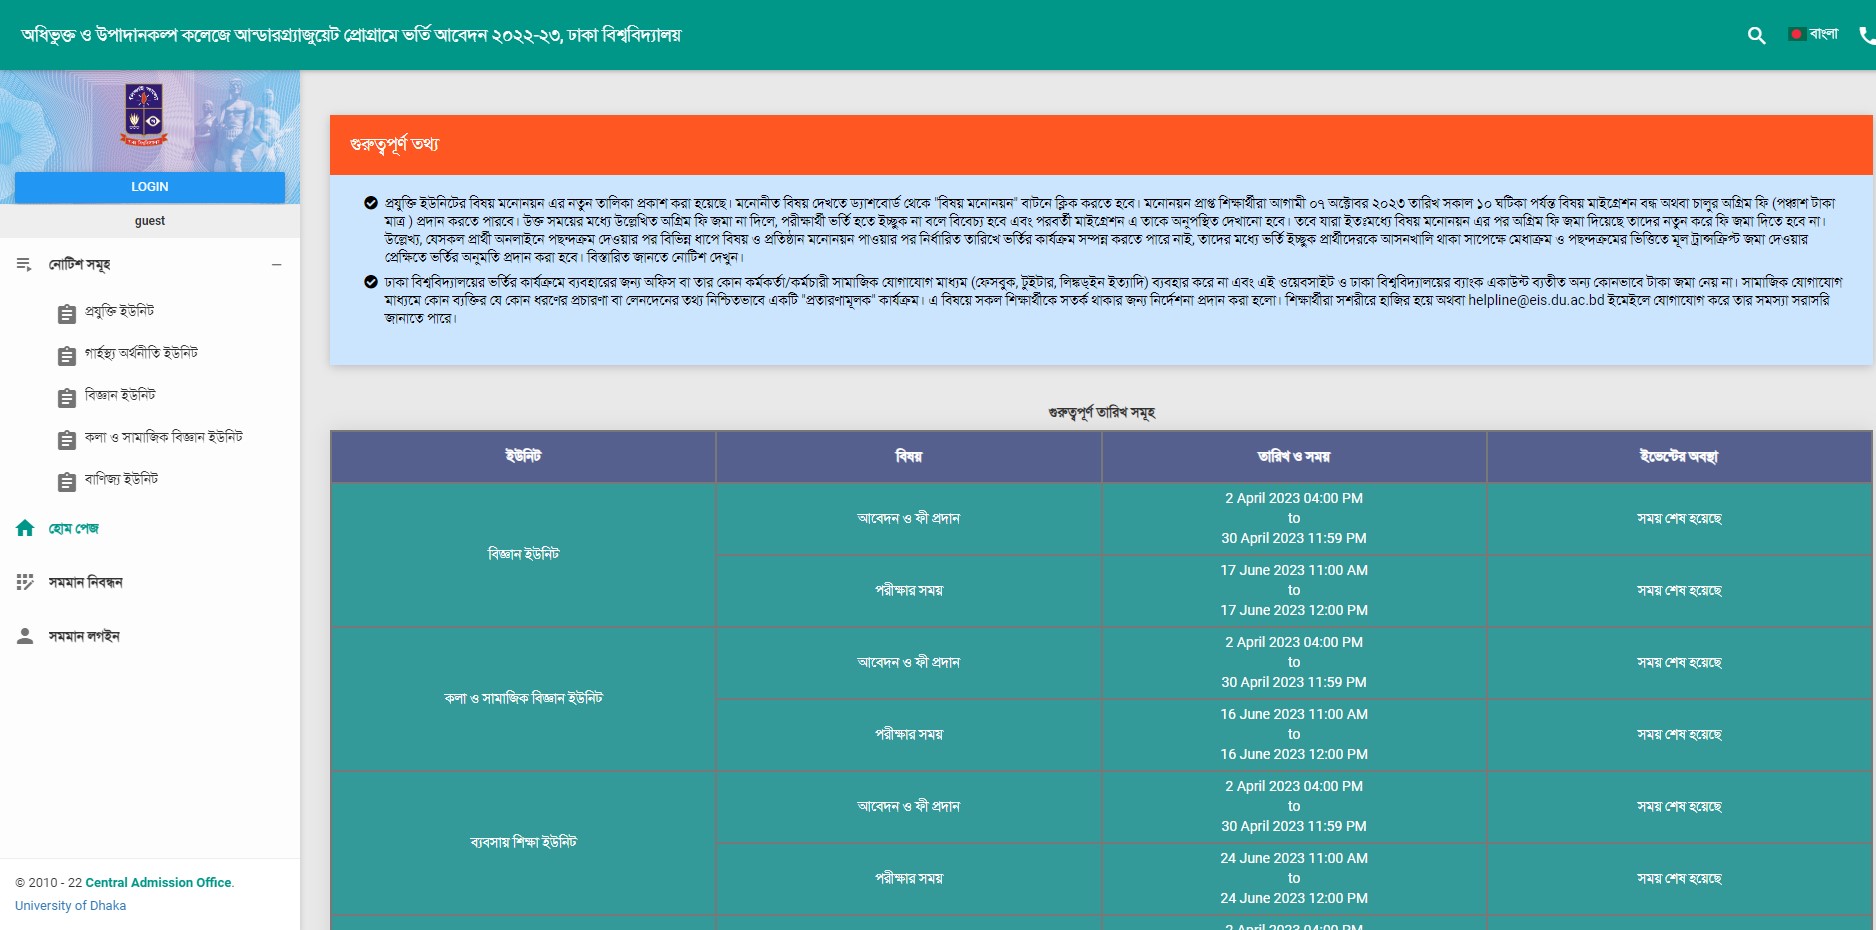
Task: Click the orange গুরুত্বপূর্ণ তথ্য header bar
Action: pyautogui.click(x=1100, y=145)
